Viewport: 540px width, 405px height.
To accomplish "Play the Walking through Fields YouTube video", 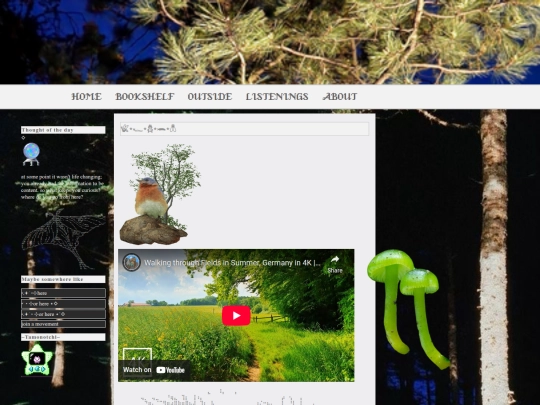I will 236,315.
